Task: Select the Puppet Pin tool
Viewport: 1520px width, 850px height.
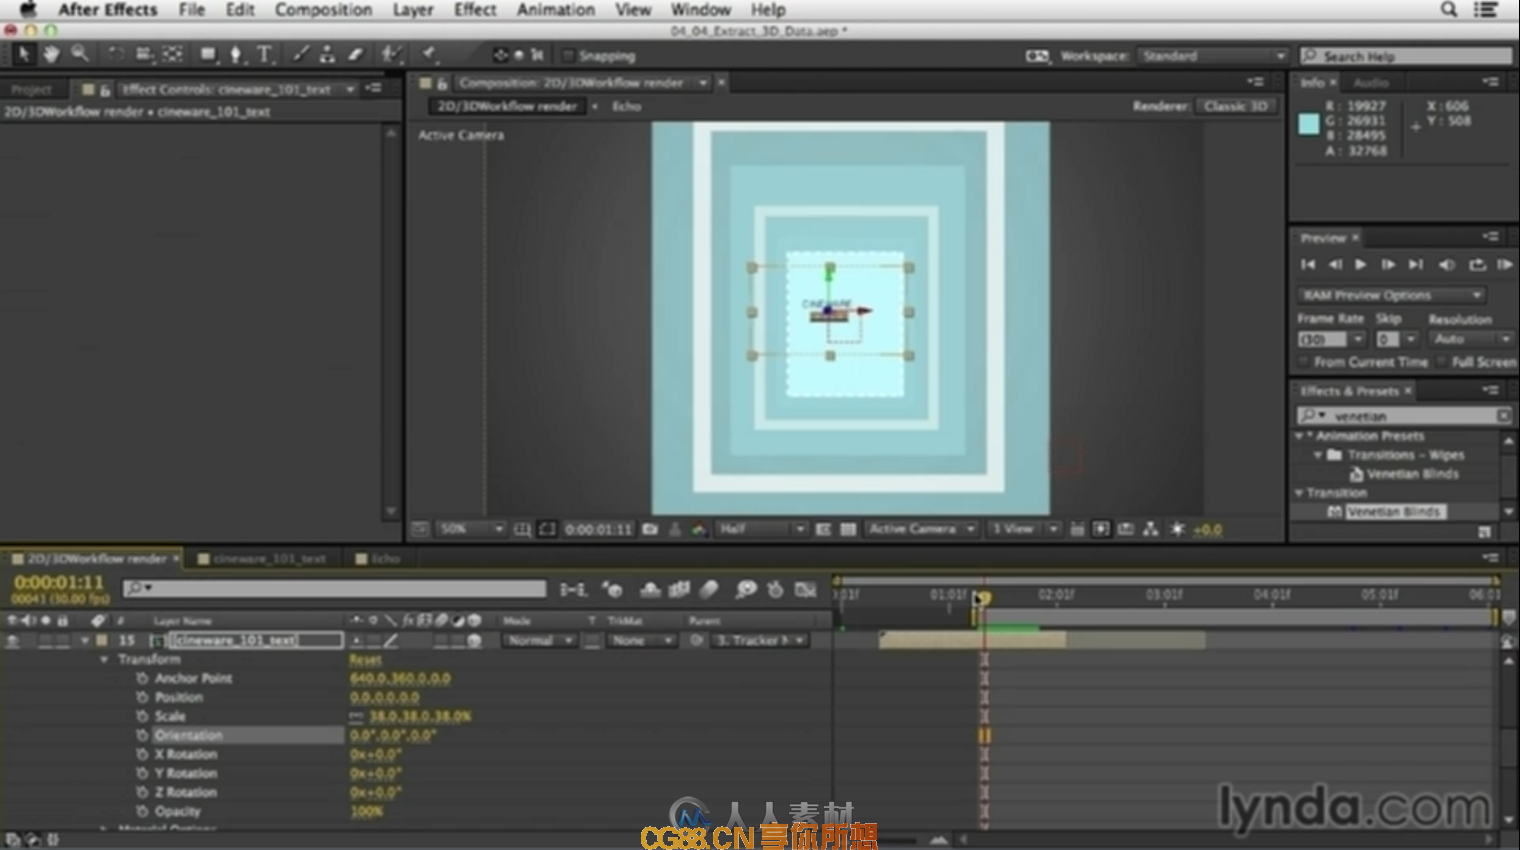Action: [x=428, y=54]
